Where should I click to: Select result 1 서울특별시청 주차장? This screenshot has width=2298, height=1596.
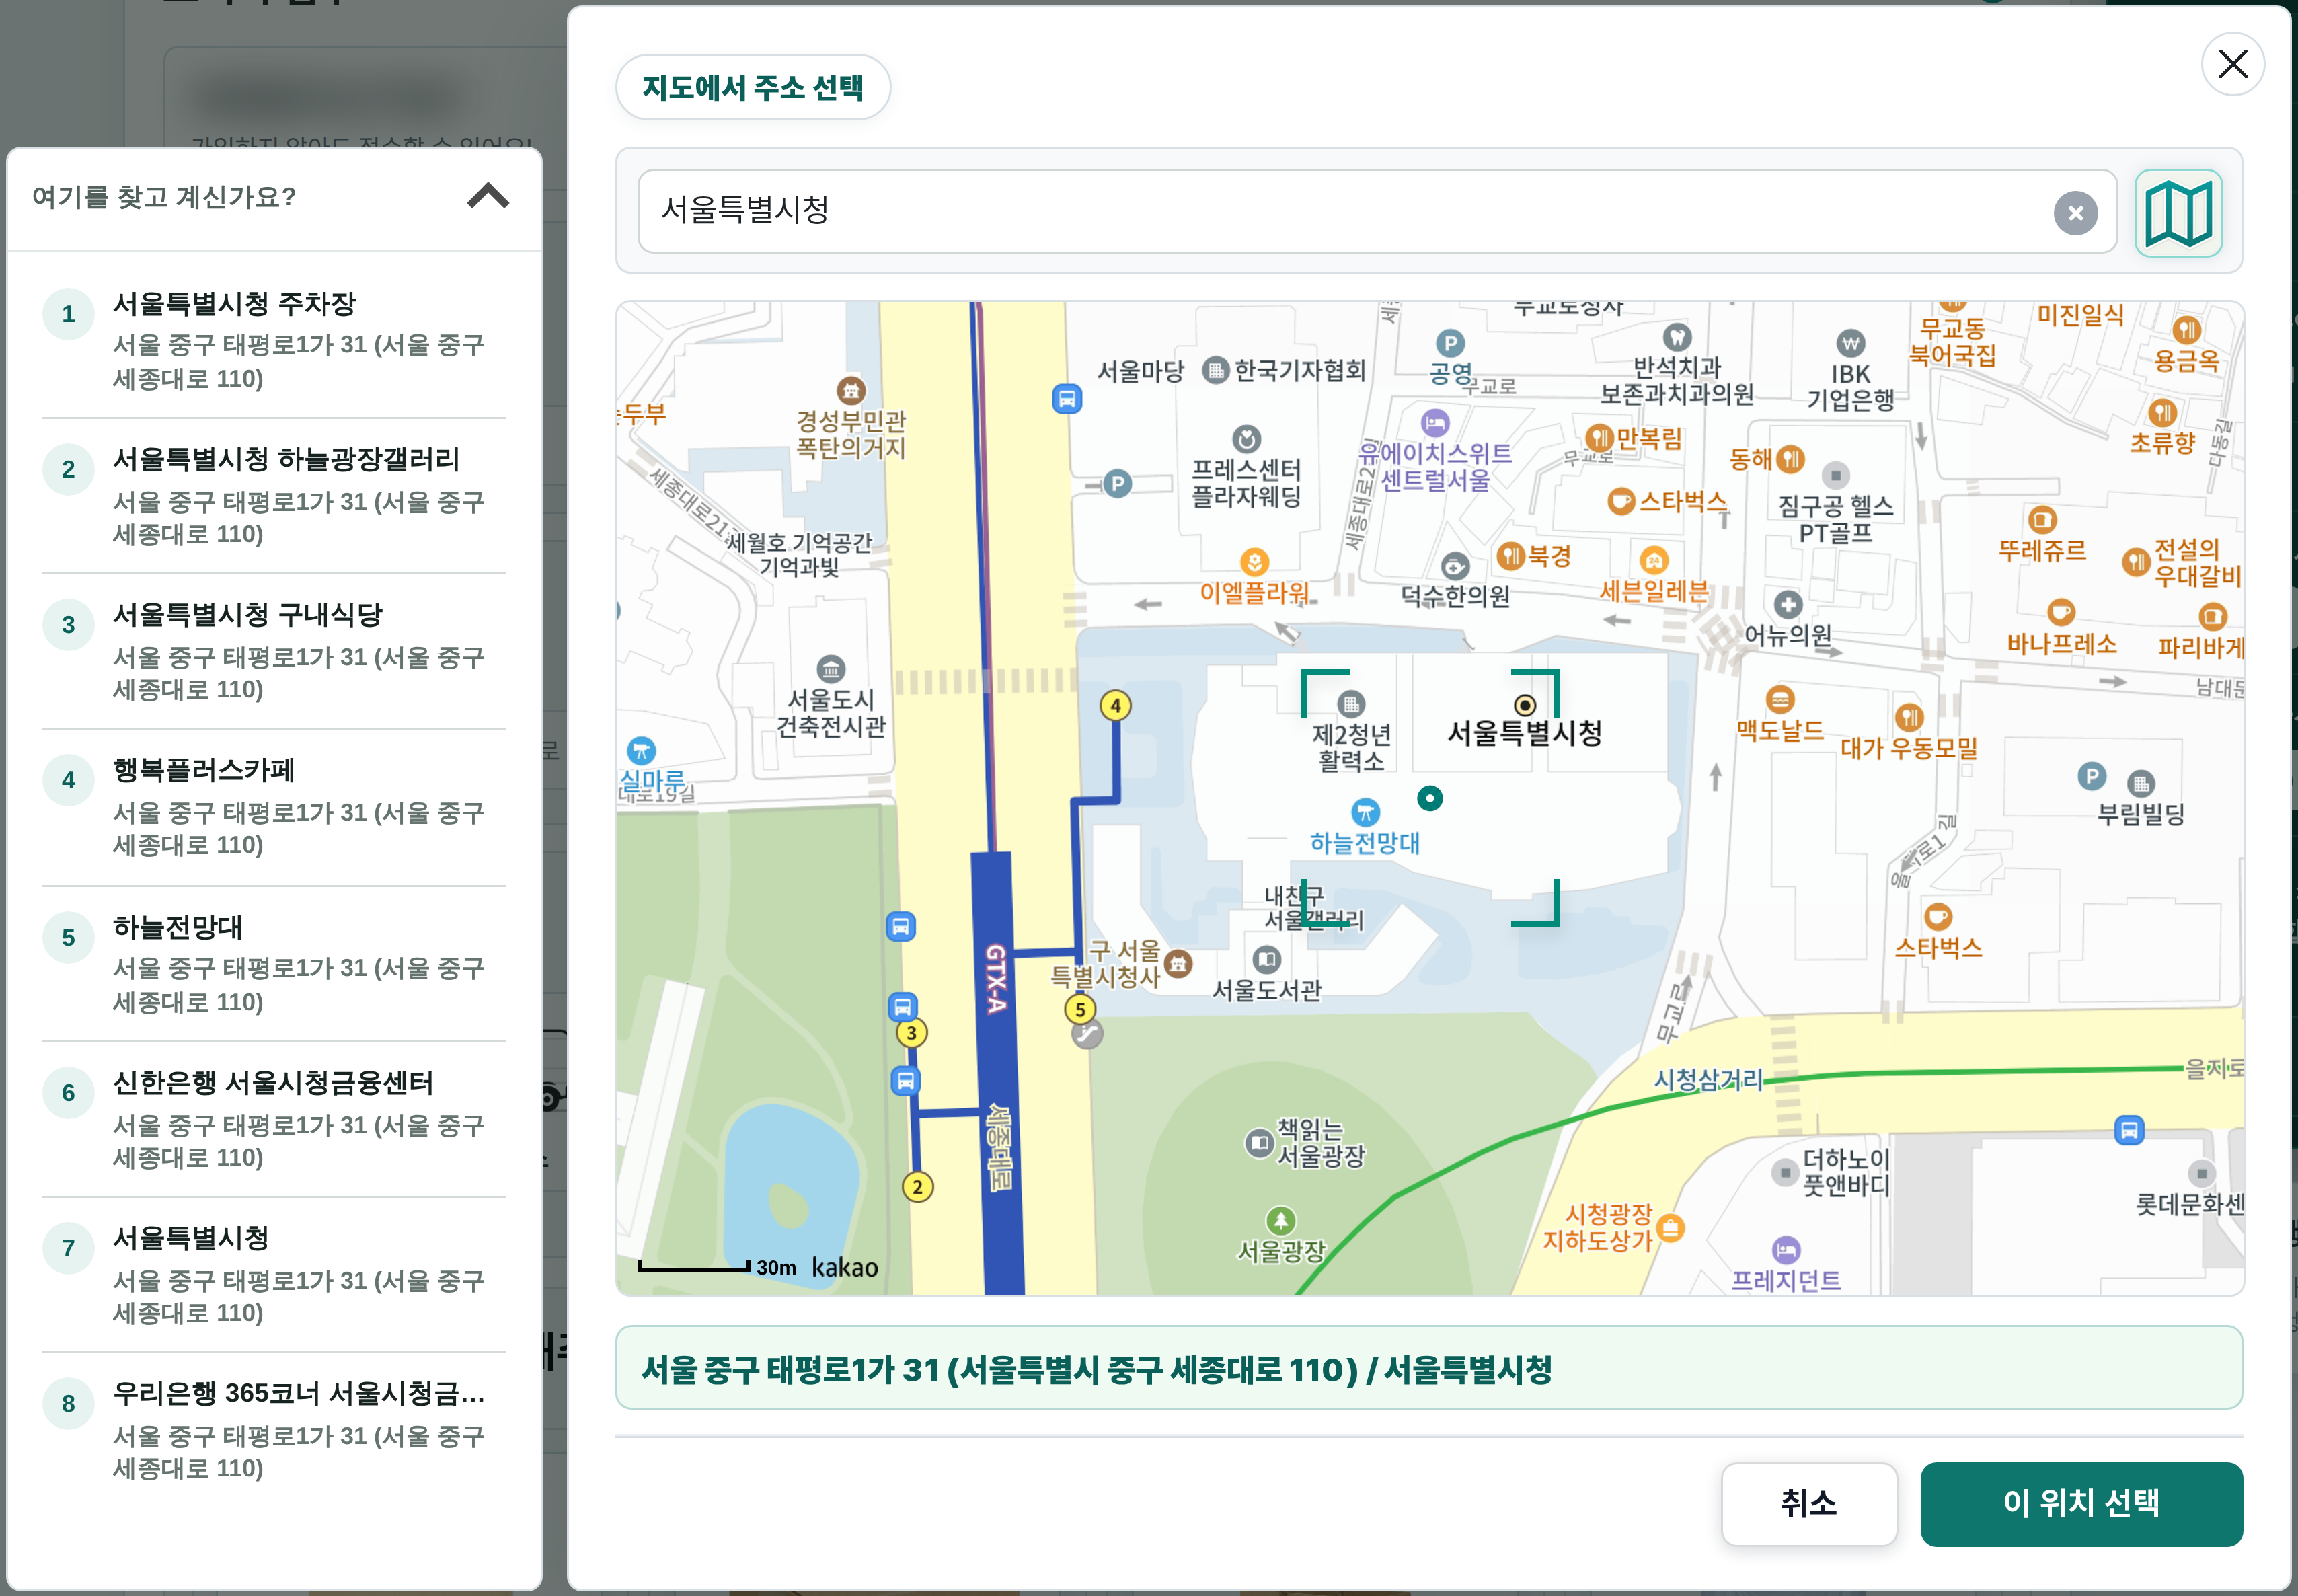[x=274, y=340]
